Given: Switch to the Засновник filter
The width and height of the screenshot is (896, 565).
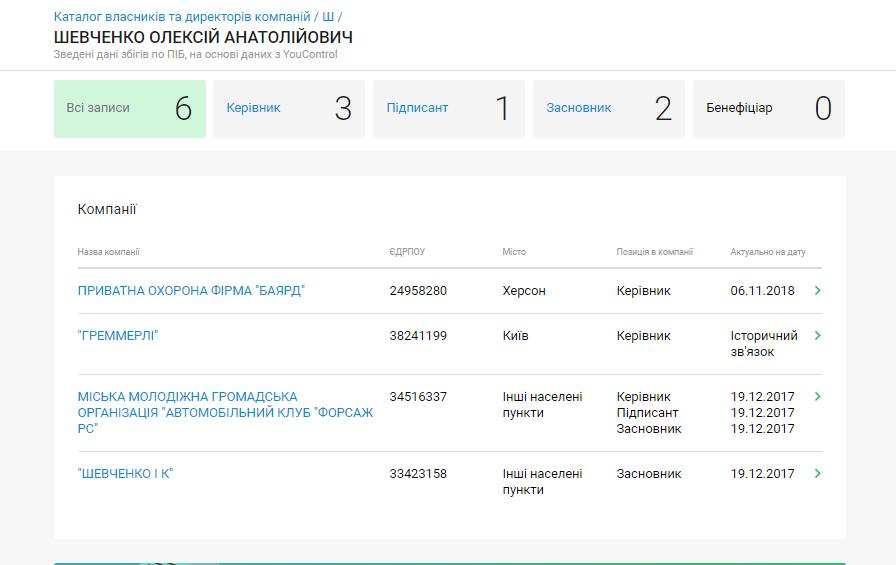Looking at the screenshot, I should tap(609, 108).
